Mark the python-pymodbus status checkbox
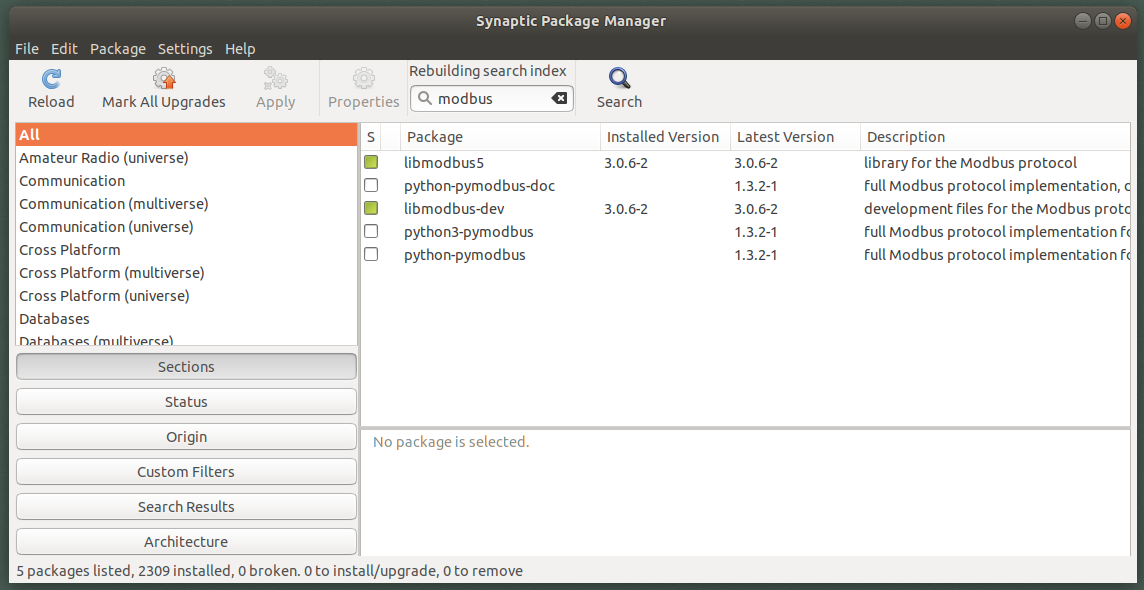The height and width of the screenshot is (590, 1144). pyautogui.click(x=371, y=255)
